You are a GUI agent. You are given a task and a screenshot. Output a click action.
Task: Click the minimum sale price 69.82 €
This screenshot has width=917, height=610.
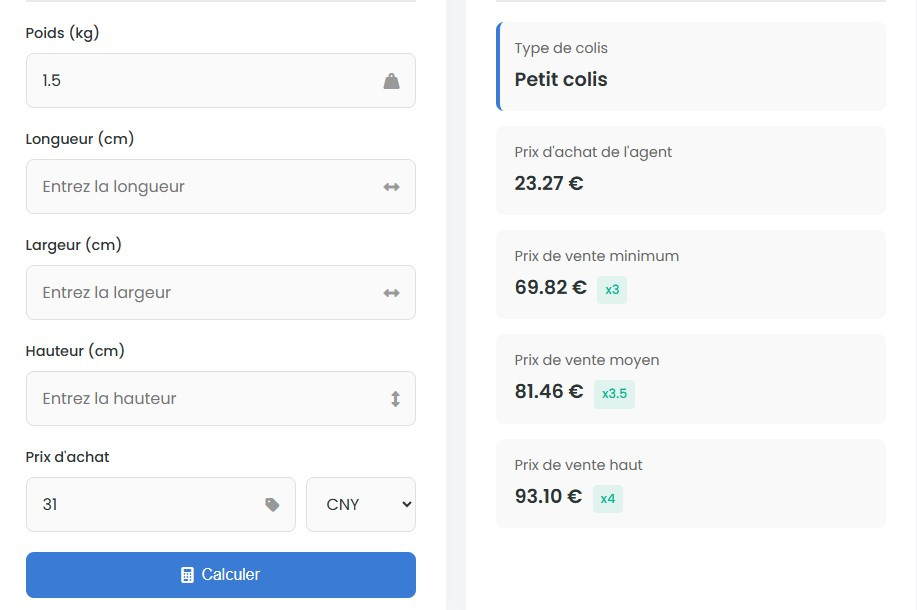(550, 288)
